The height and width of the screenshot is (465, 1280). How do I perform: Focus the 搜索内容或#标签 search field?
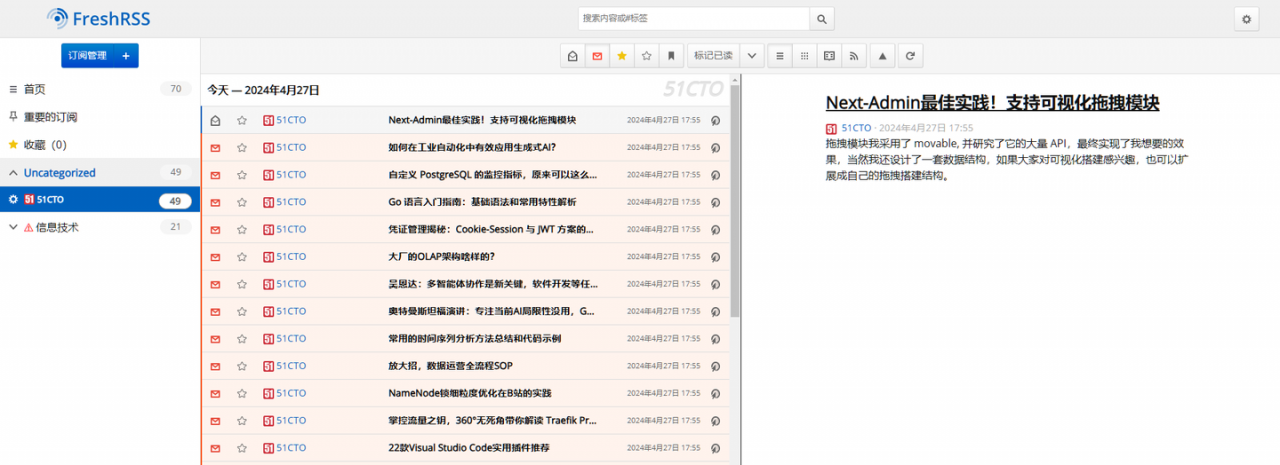tap(693, 18)
